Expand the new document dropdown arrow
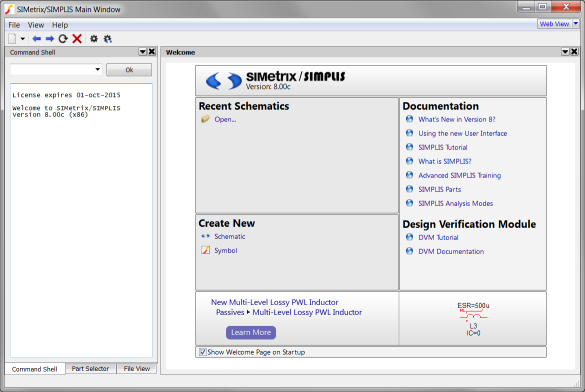The image size is (585, 392). click(x=23, y=38)
